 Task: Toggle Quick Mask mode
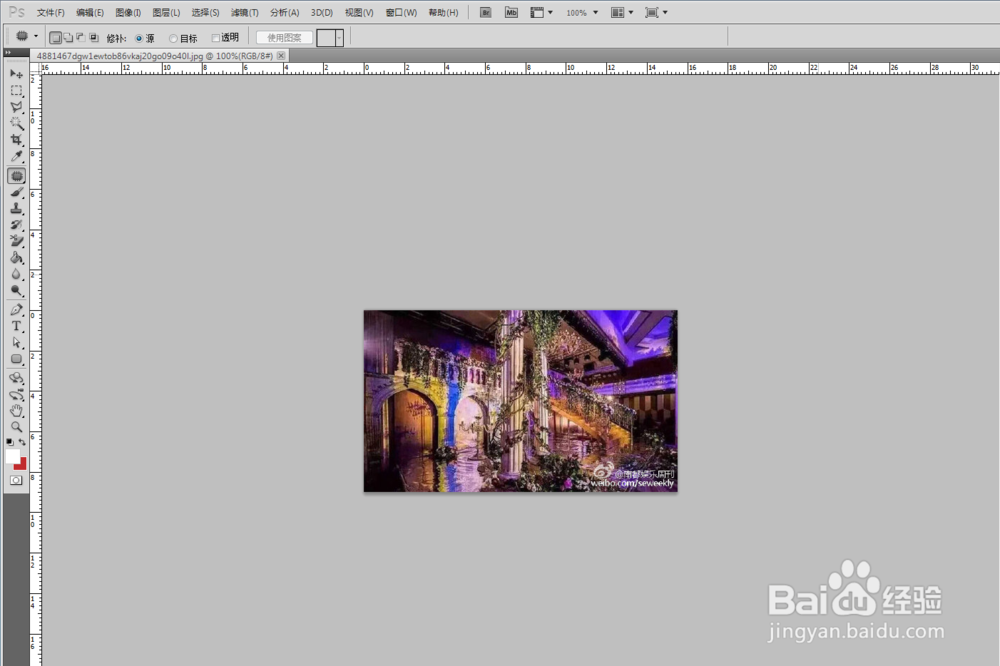[16, 480]
